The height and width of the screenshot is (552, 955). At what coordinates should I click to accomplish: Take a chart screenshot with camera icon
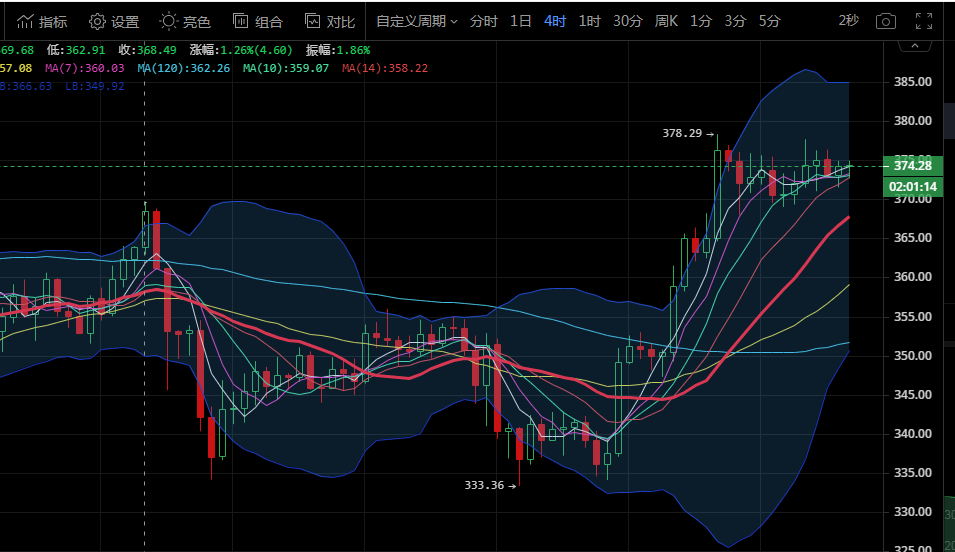pyautogui.click(x=885, y=21)
